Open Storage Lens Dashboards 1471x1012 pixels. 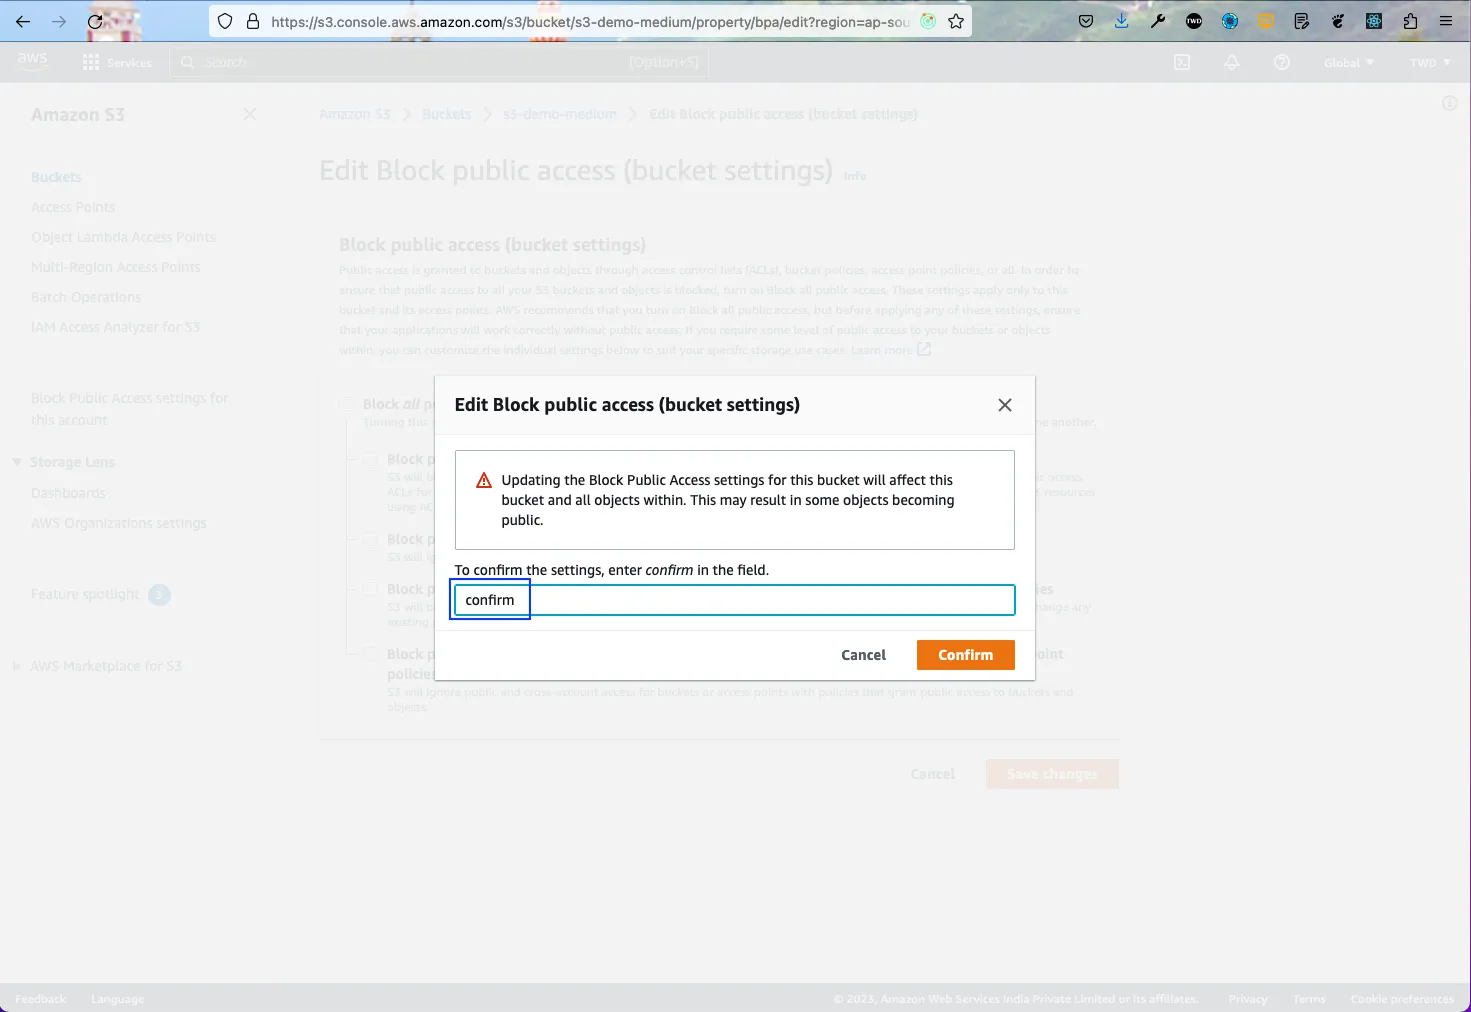[x=68, y=493]
